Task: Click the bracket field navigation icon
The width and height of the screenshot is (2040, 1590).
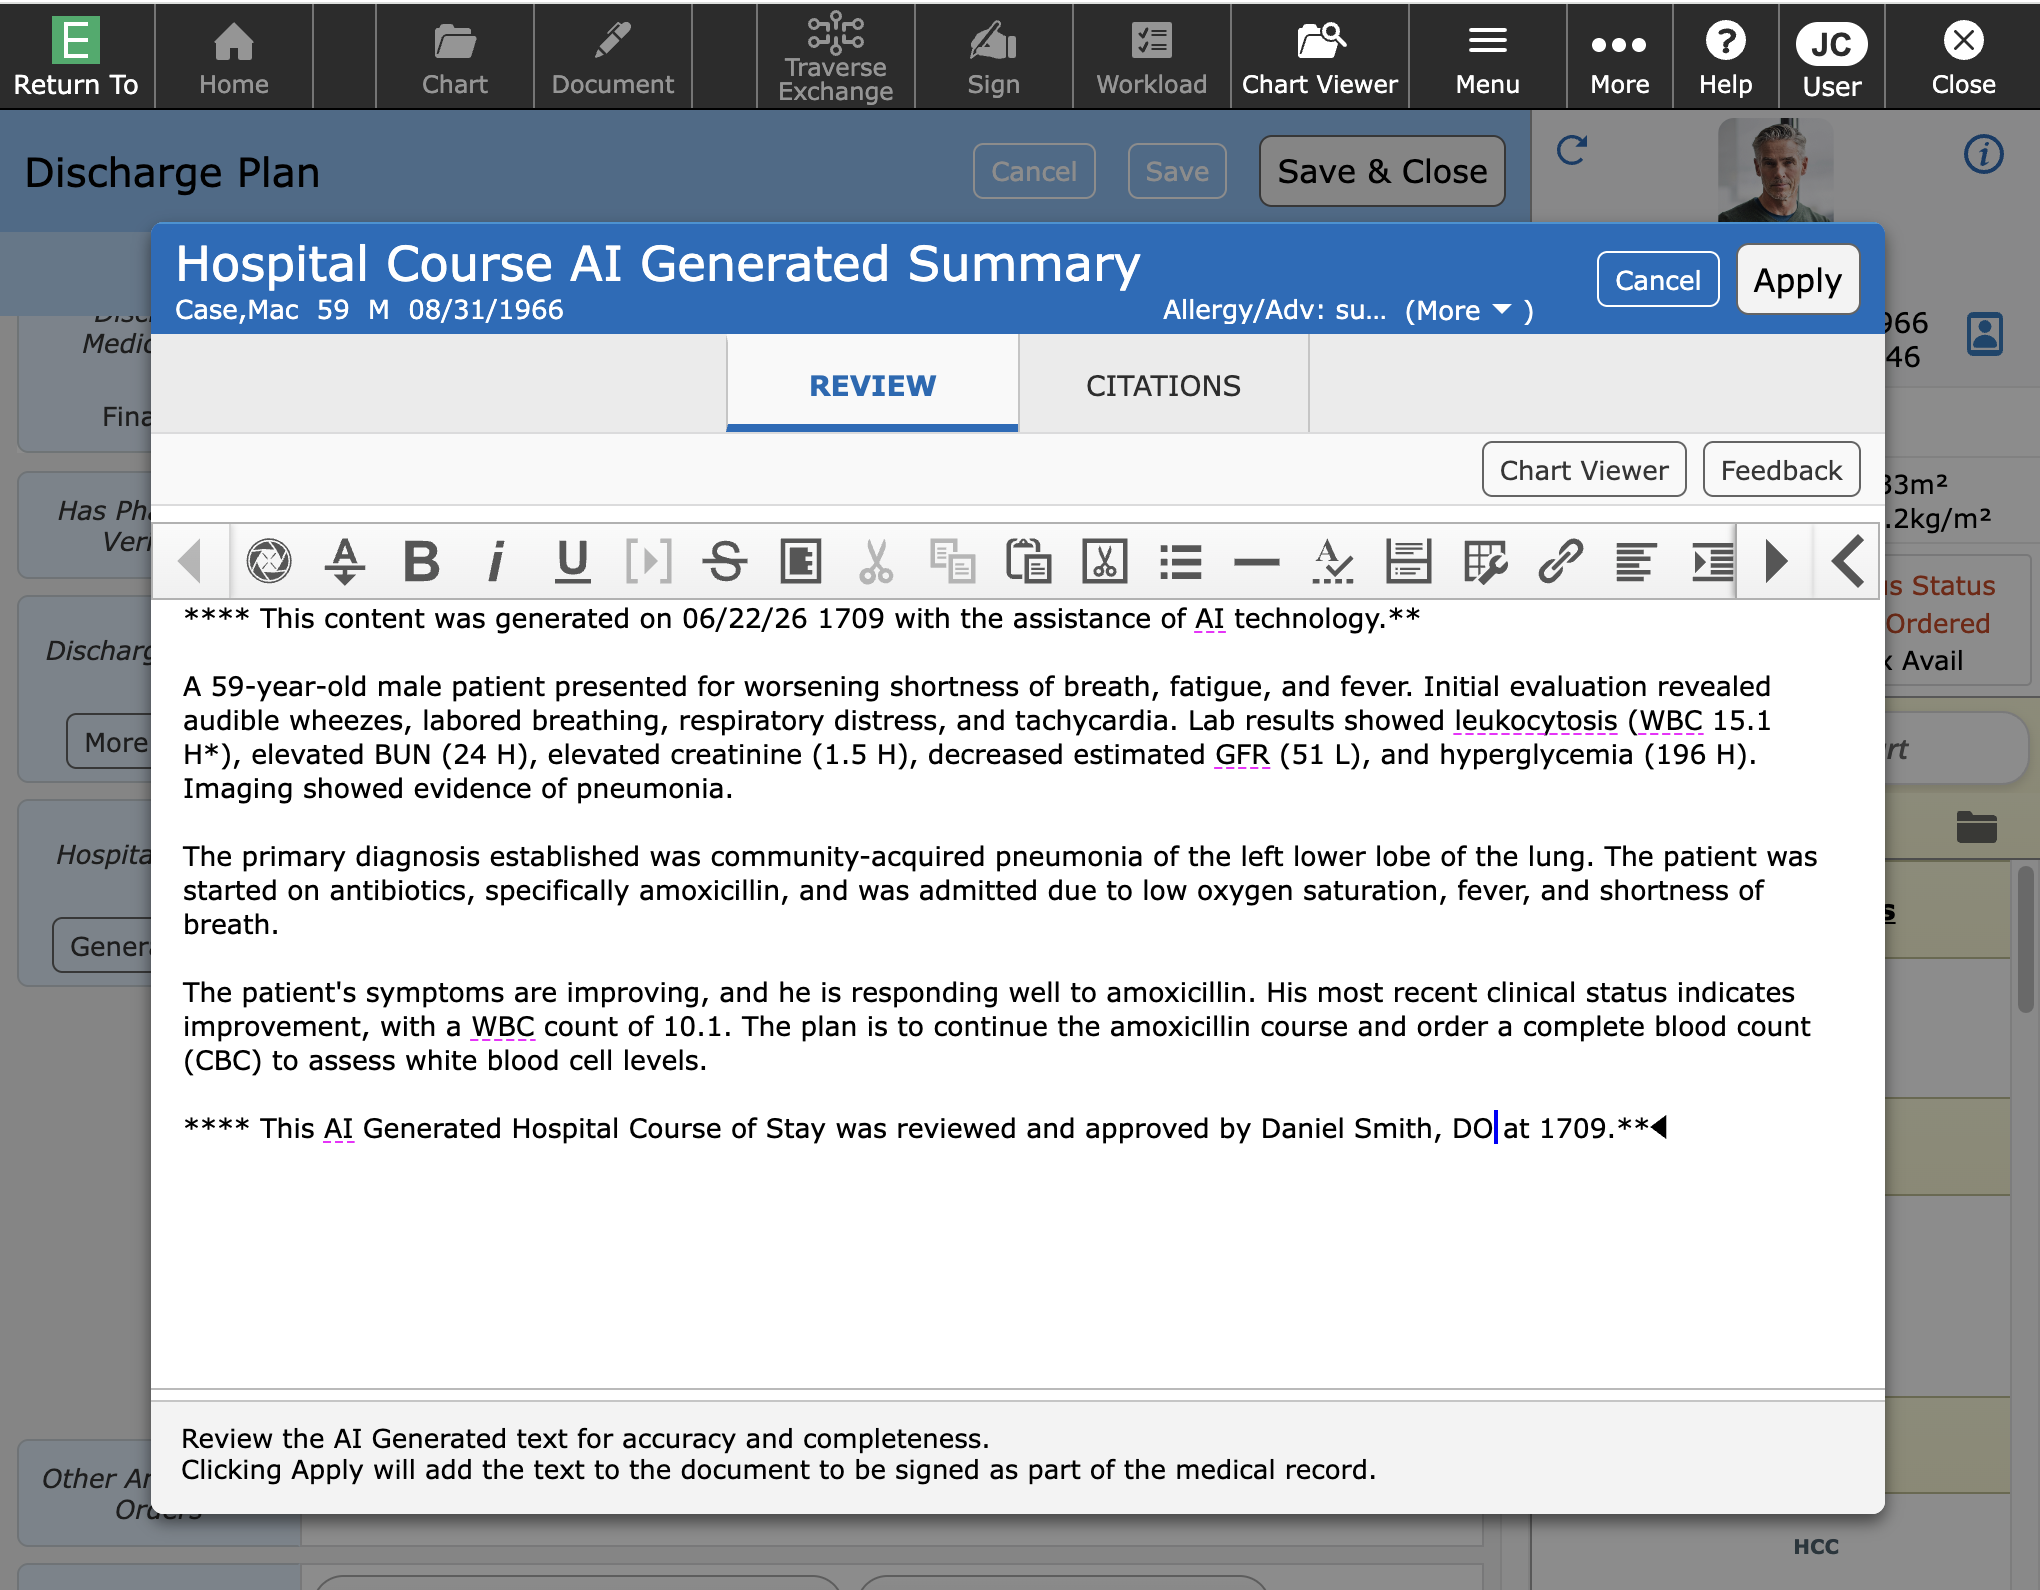Action: (x=648, y=561)
